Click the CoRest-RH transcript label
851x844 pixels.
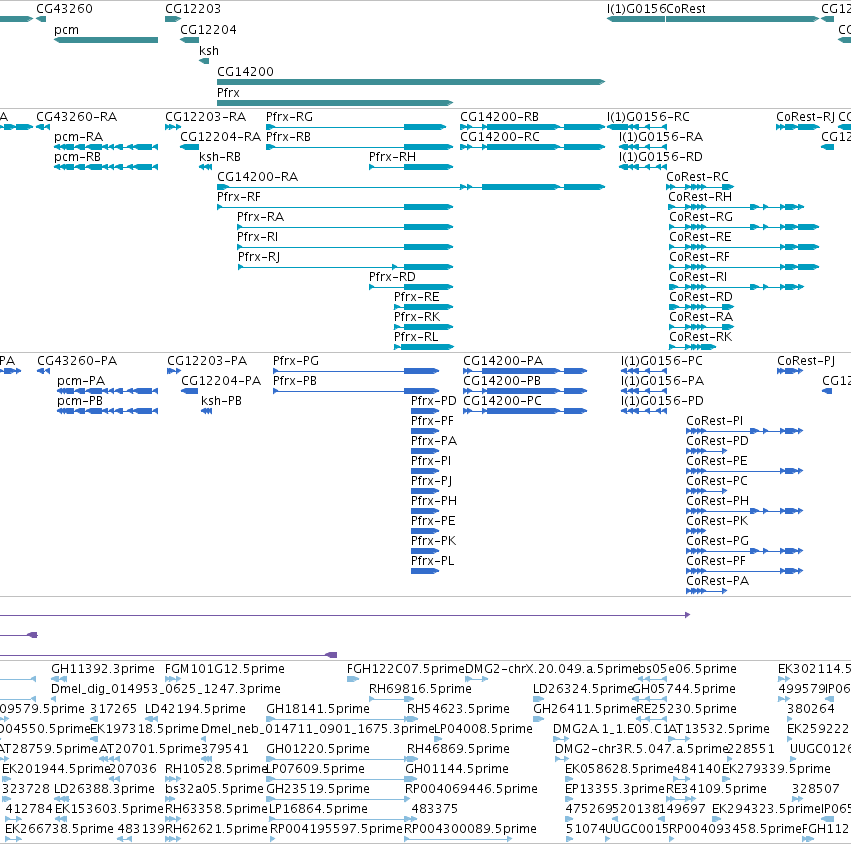point(700,197)
